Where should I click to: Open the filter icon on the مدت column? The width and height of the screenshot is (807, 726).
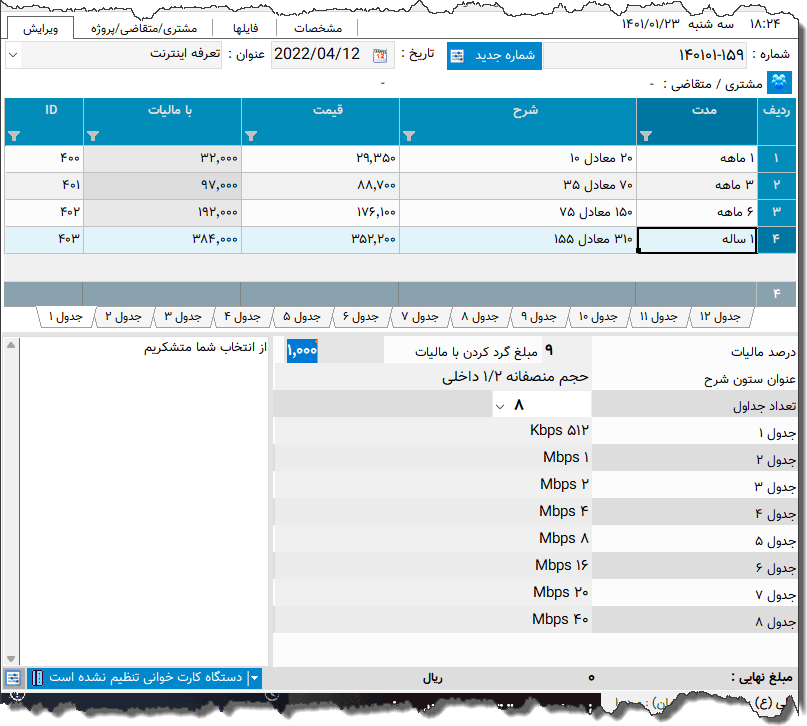click(x=643, y=134)
